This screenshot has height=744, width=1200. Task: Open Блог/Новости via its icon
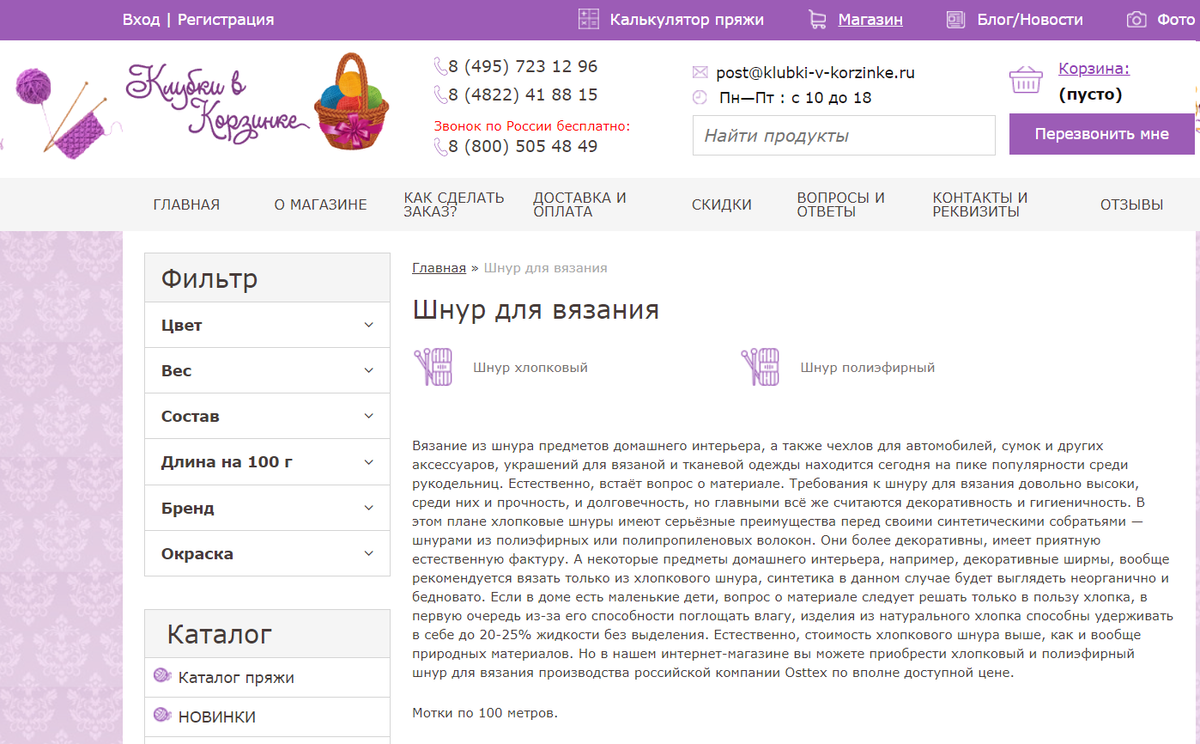955,18
